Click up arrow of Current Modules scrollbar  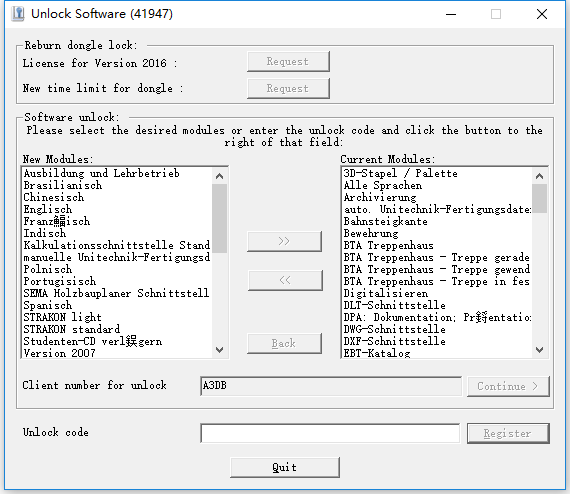click(539, 176)
